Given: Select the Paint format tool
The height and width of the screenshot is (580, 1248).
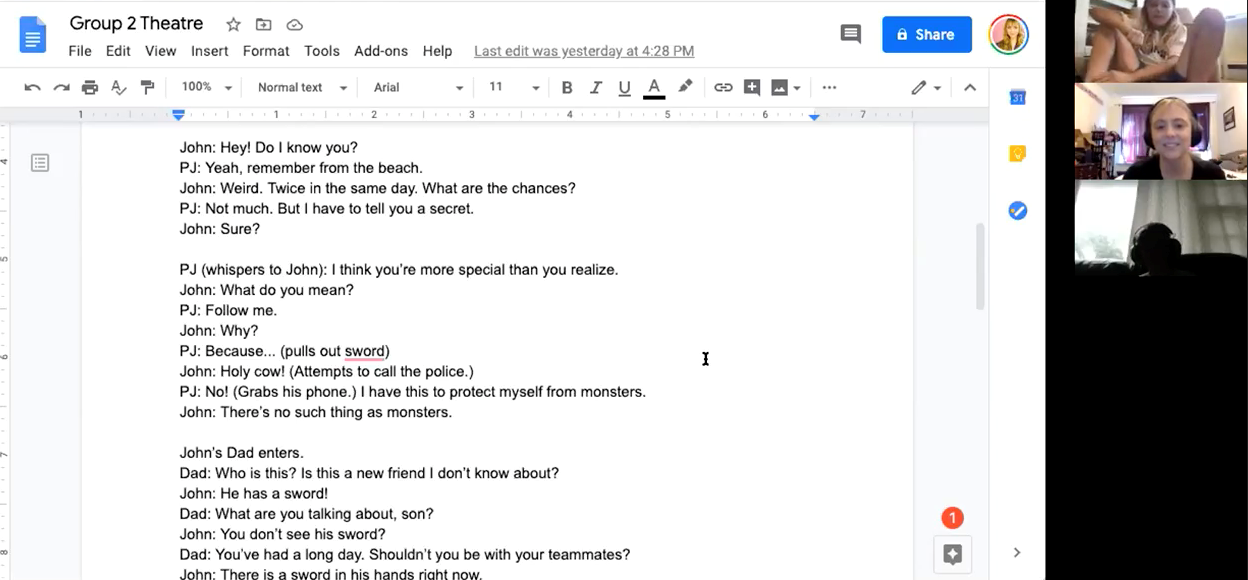Looking at the screenshot, I should [x=148, y=88].
